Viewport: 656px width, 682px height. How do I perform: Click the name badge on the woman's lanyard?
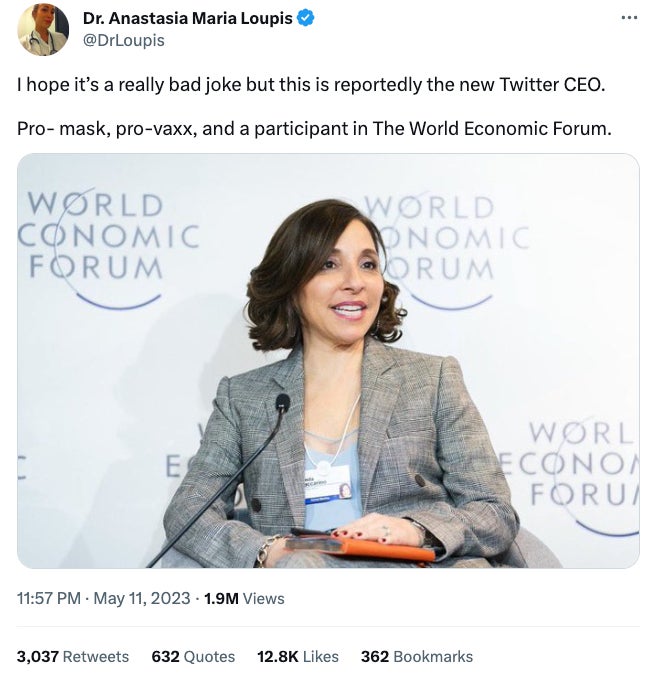coord(327,483)
